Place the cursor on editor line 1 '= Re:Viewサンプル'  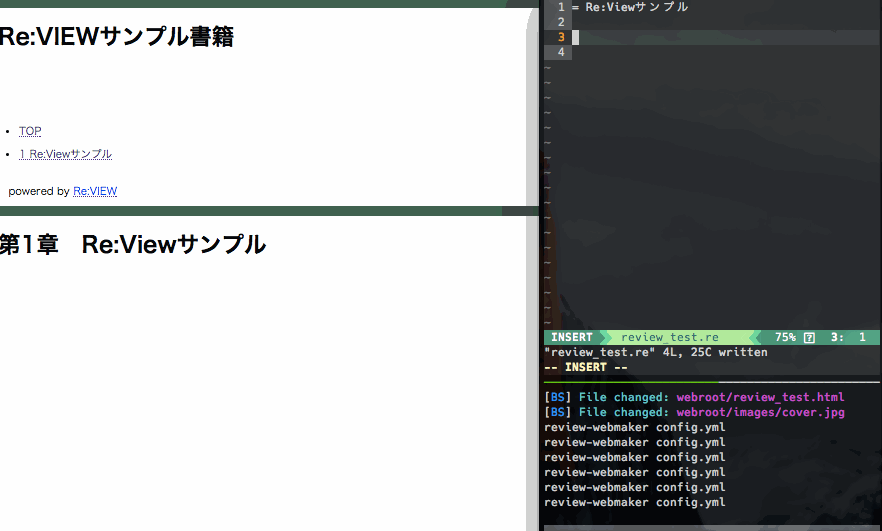[630, 7]
